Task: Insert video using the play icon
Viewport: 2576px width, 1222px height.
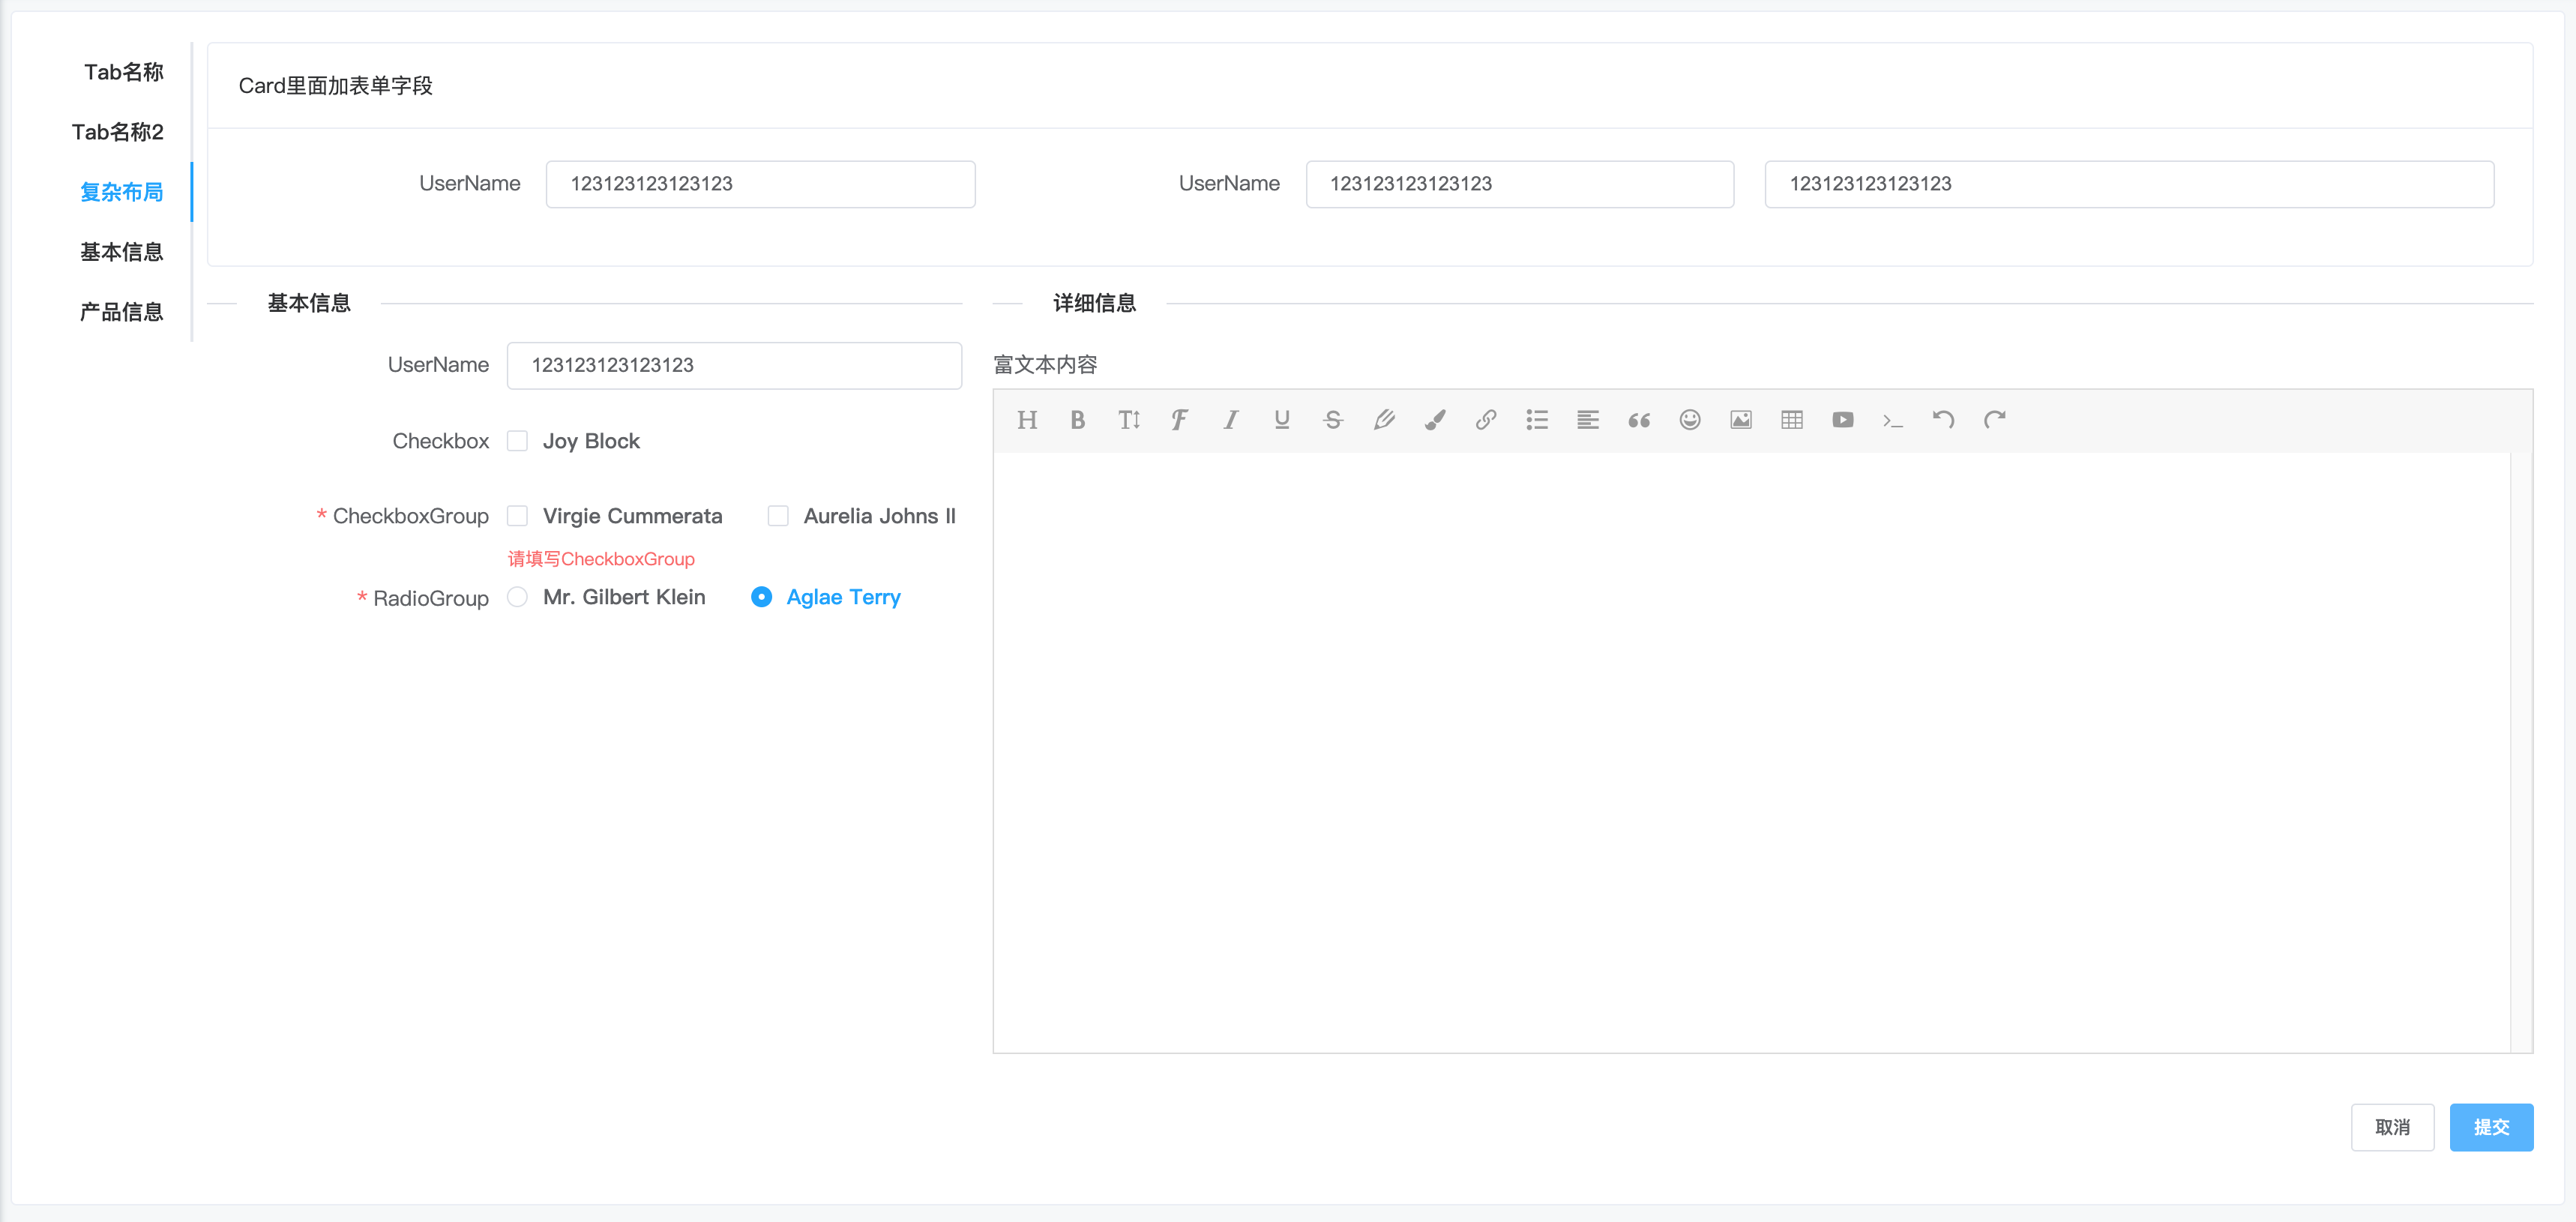Action: coord(1842,420)
